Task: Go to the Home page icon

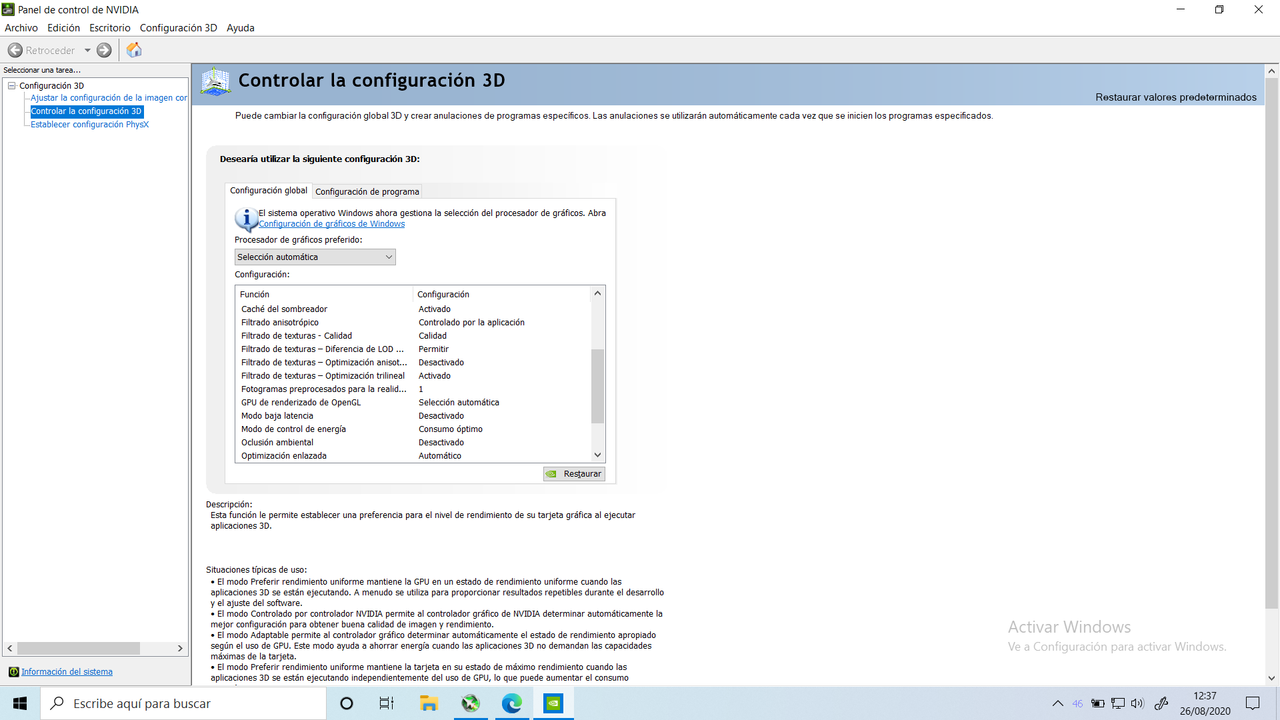Action: coord(134,50)
